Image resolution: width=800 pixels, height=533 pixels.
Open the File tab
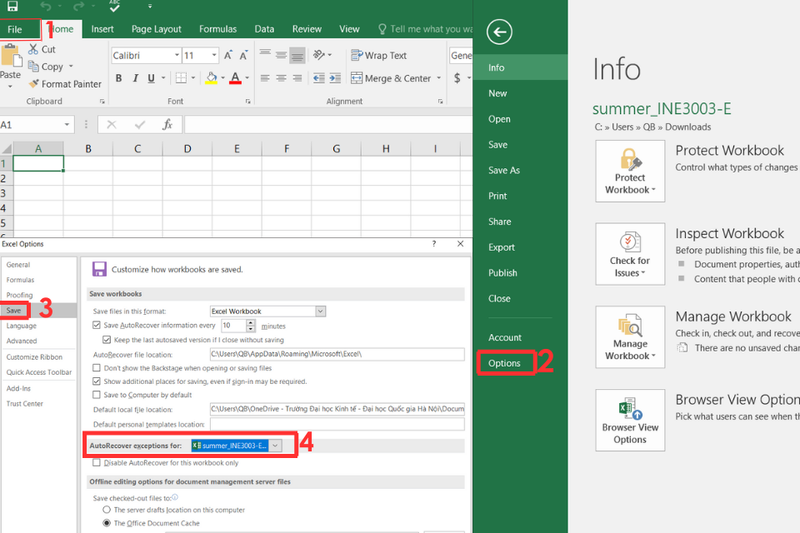pyautogui.click(x=15, y=29)
